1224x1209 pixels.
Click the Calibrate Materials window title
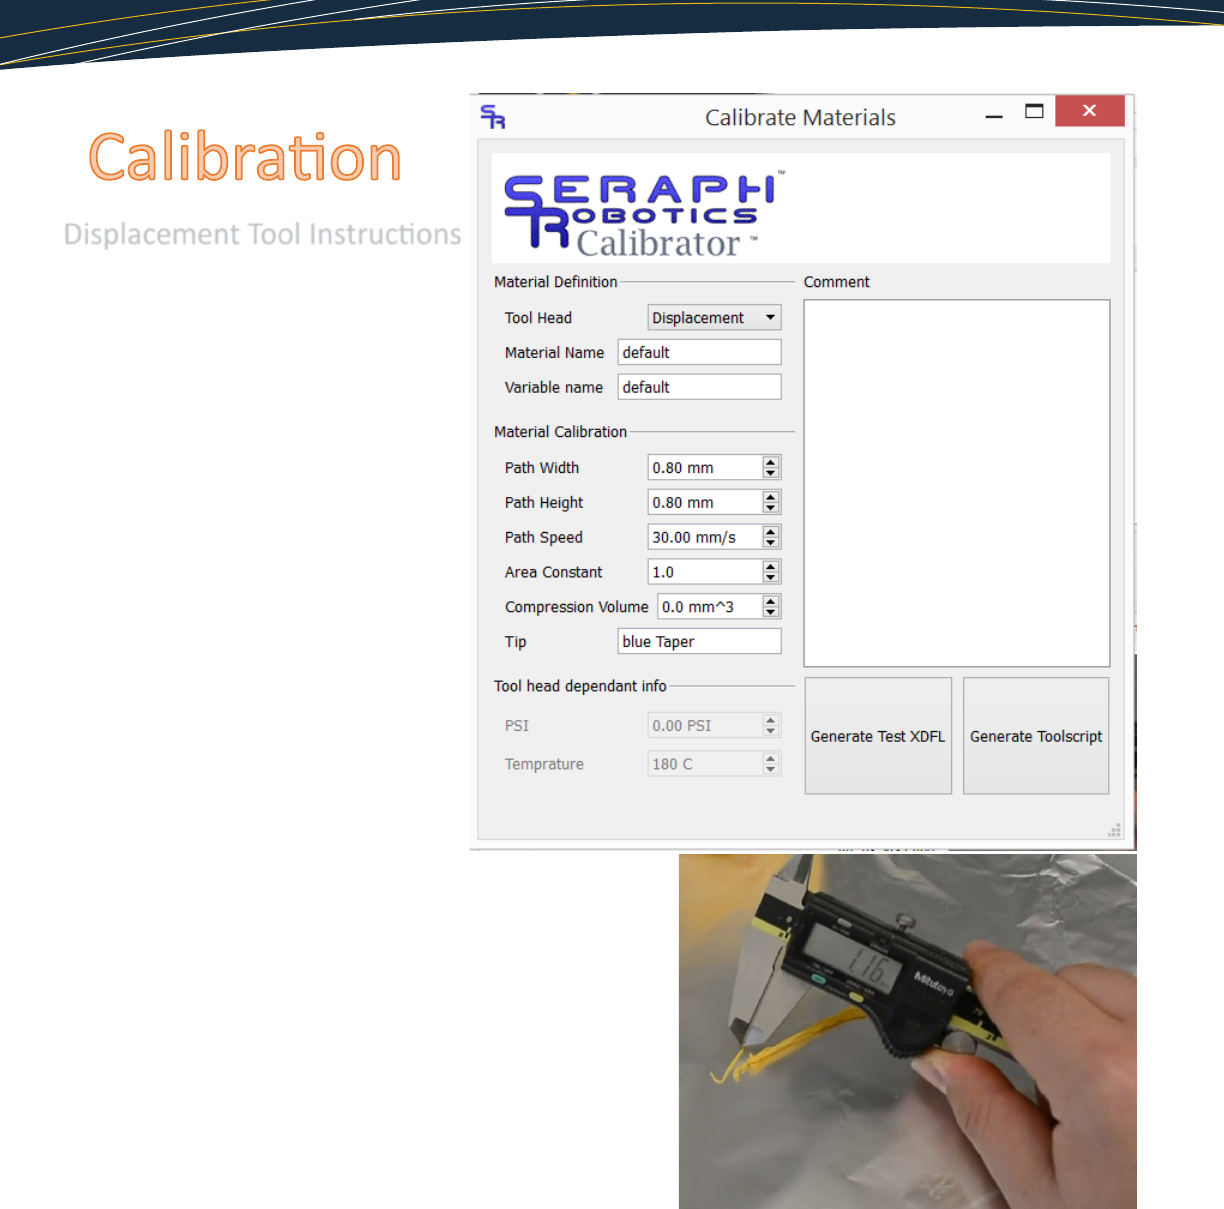point(800,118)
